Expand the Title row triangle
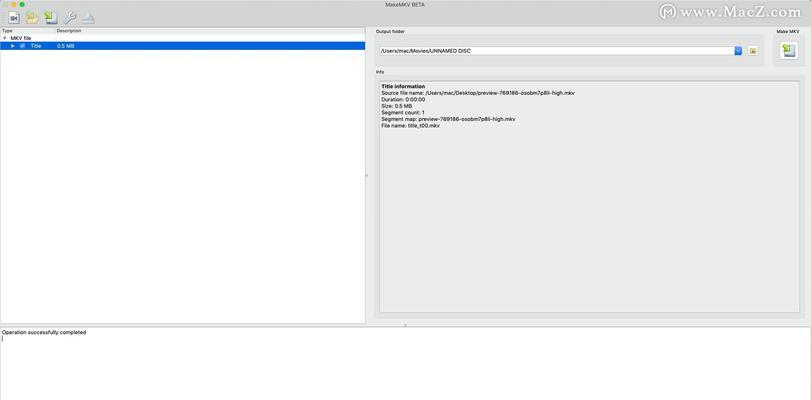This screenshot has height=400, width=811. tap(13, 46)
